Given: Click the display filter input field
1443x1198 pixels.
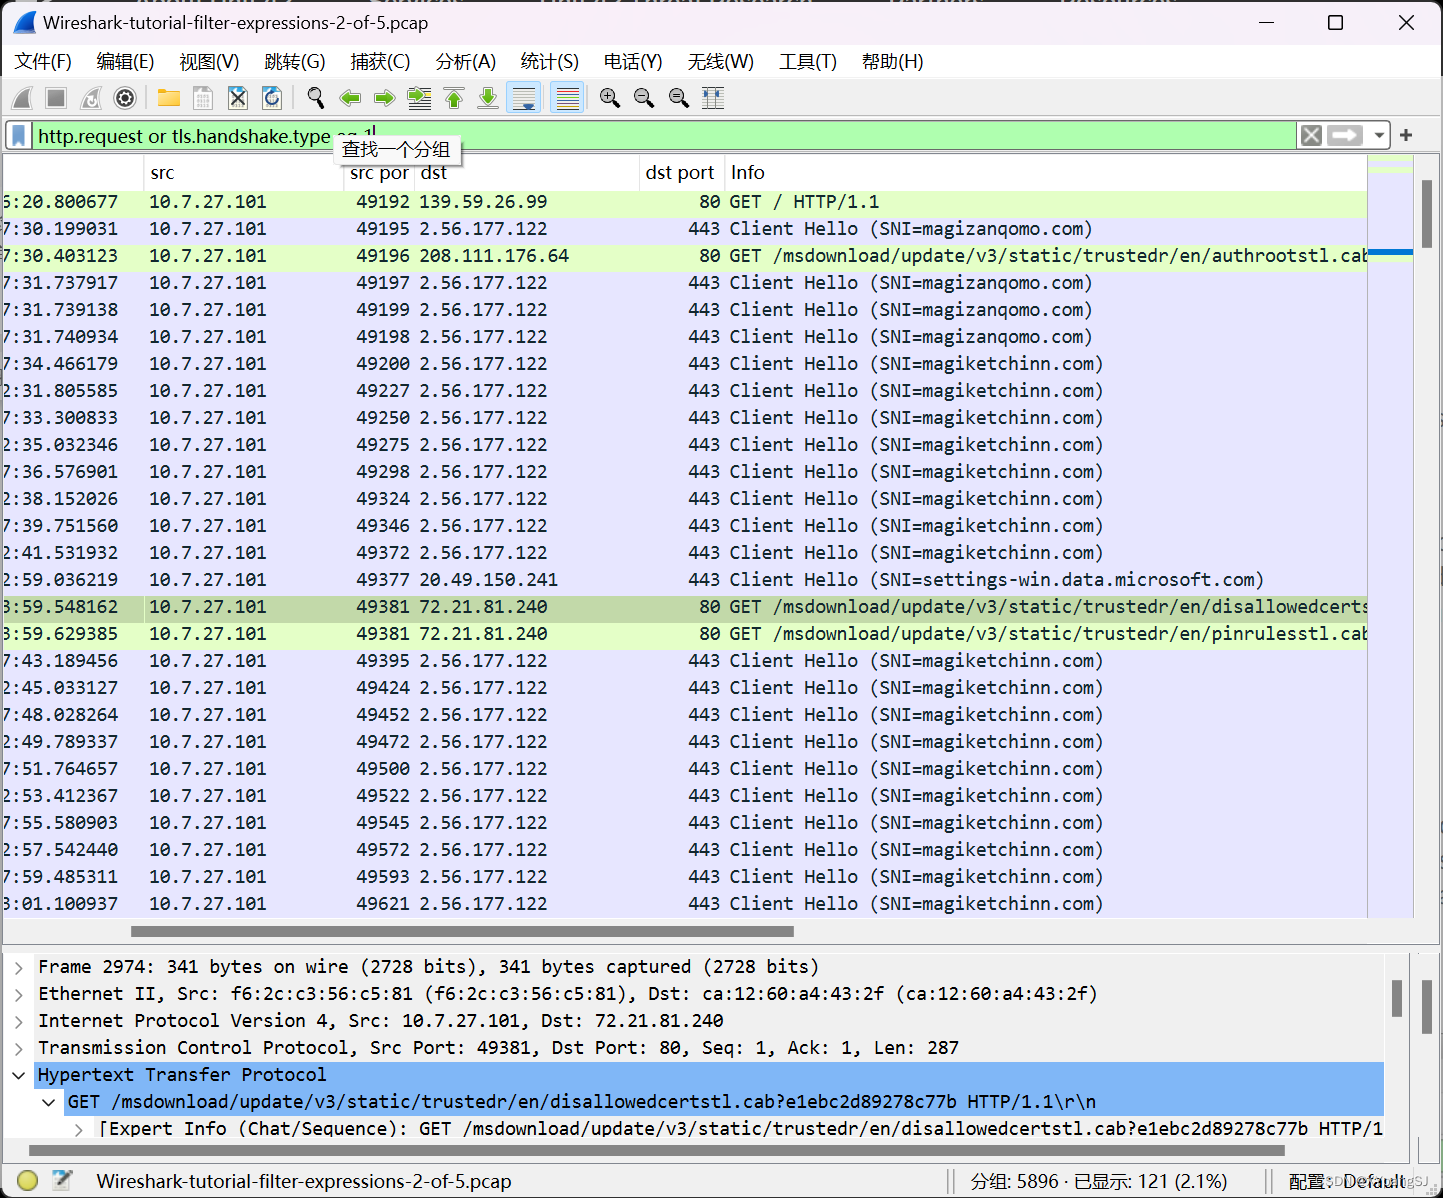Looking at the screenshot, I should (x=664, y=135).
